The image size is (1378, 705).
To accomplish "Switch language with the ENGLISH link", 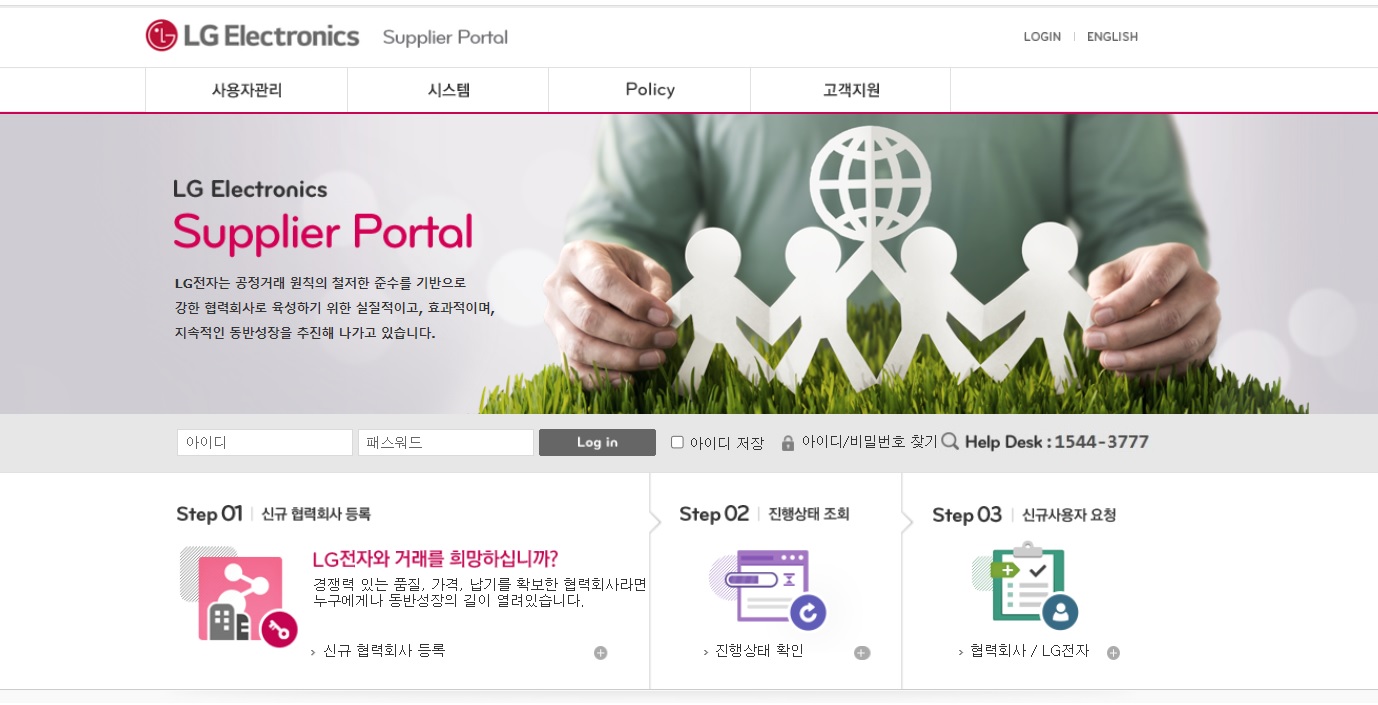I will (1112, 37).
